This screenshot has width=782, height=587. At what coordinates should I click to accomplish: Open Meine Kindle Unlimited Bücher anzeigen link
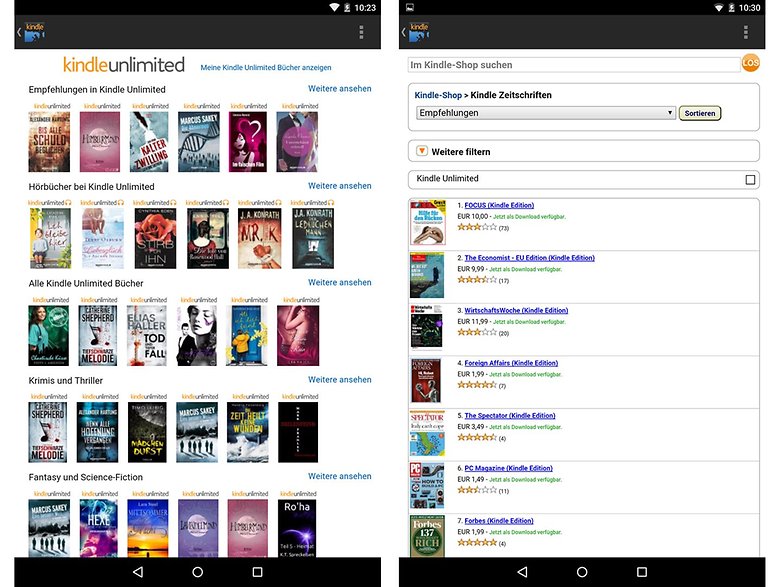[266, 68]
